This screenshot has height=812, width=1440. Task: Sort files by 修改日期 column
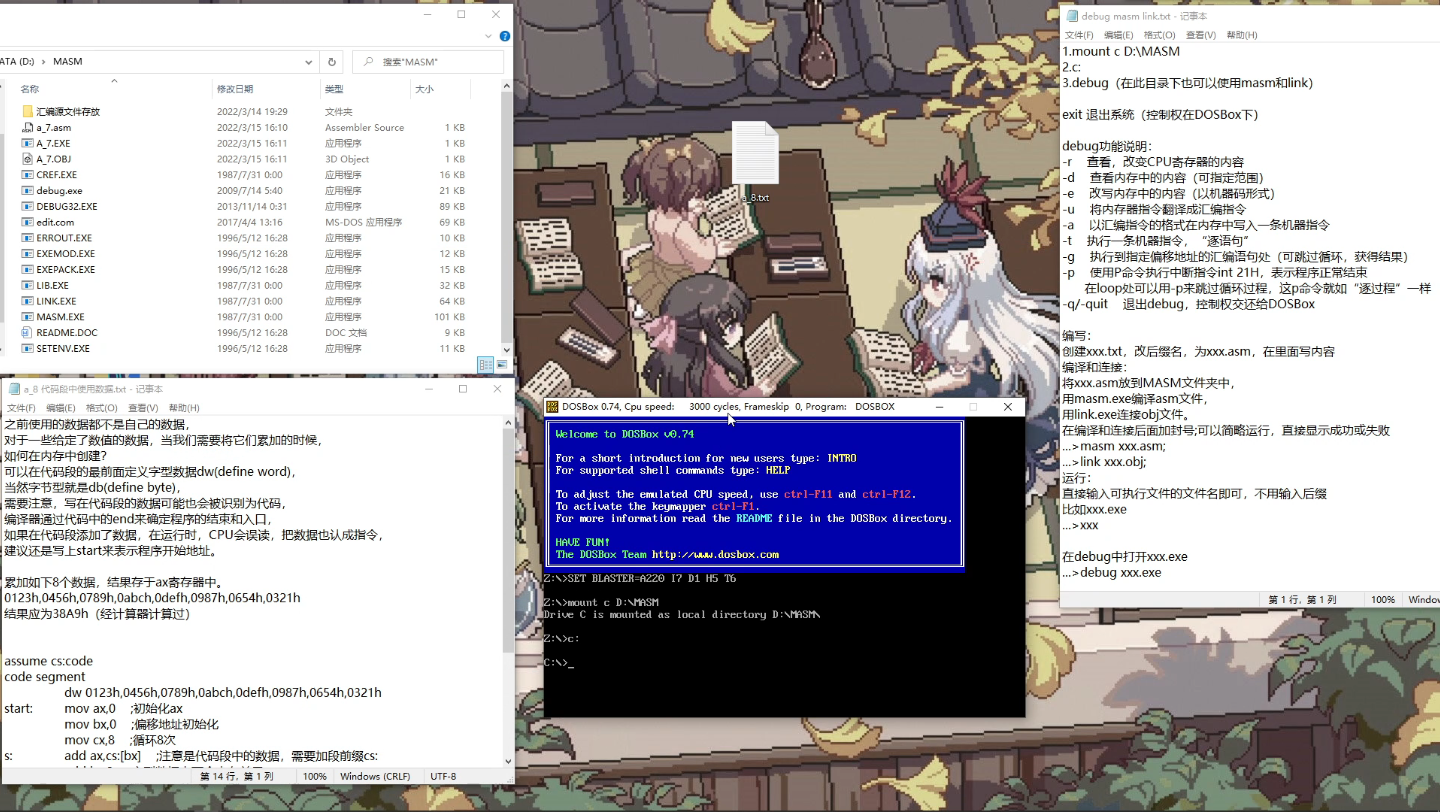[x=235, y=89]
